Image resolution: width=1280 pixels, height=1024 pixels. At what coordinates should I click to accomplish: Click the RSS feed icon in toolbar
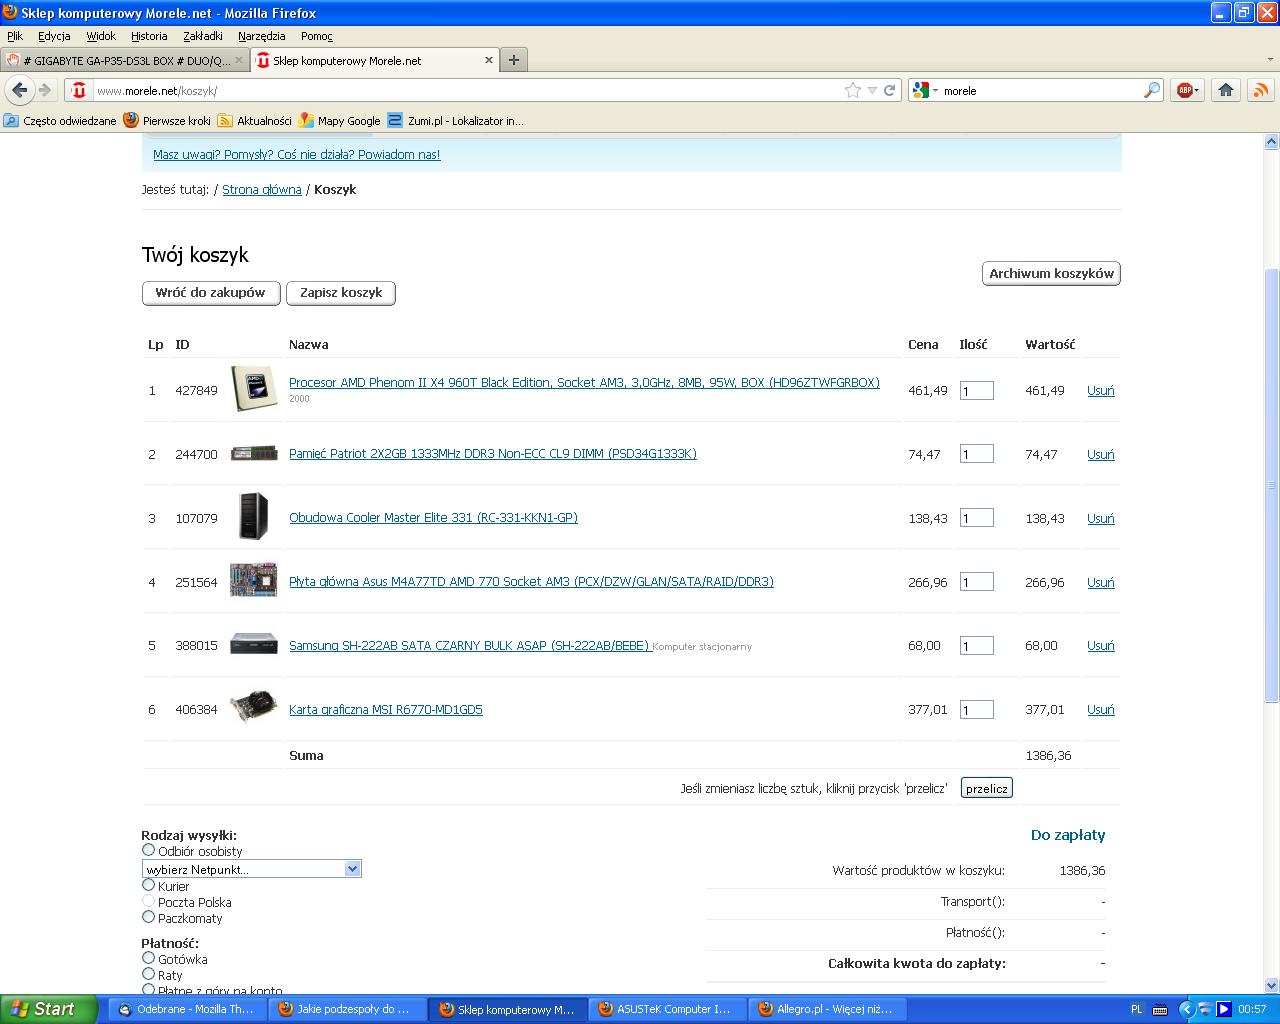coord(1260,90)
